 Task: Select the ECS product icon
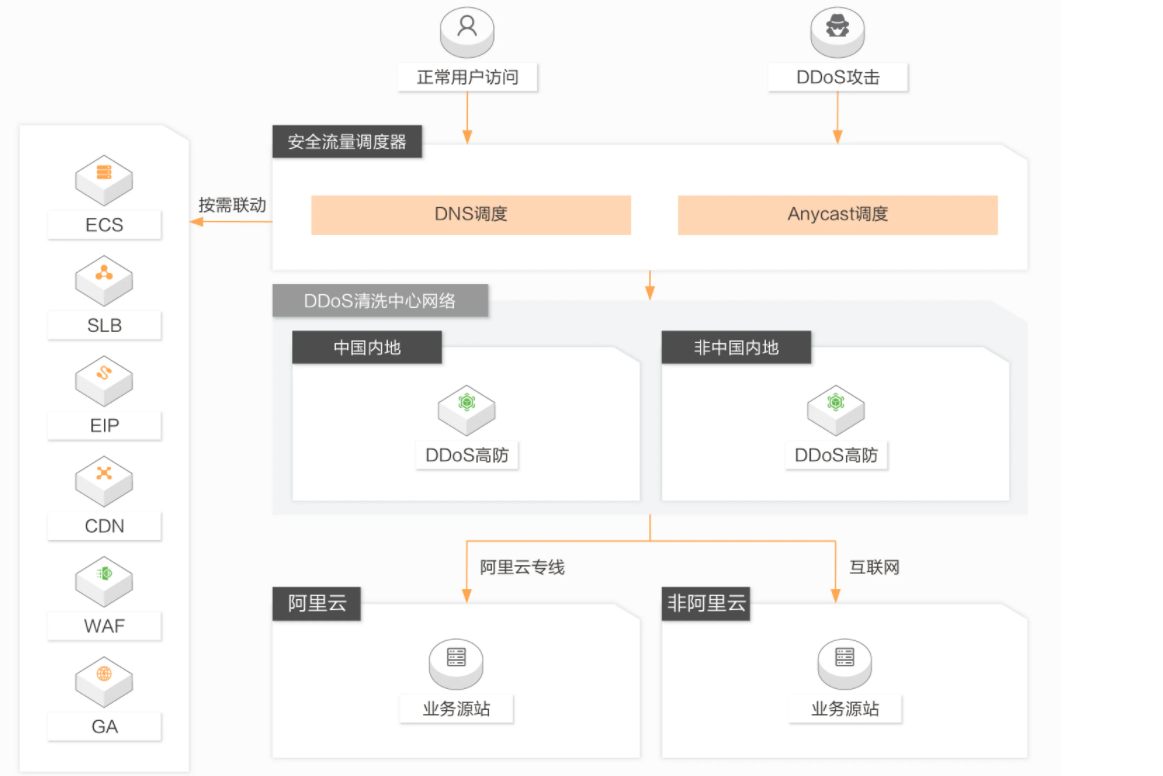pos(104,179)
